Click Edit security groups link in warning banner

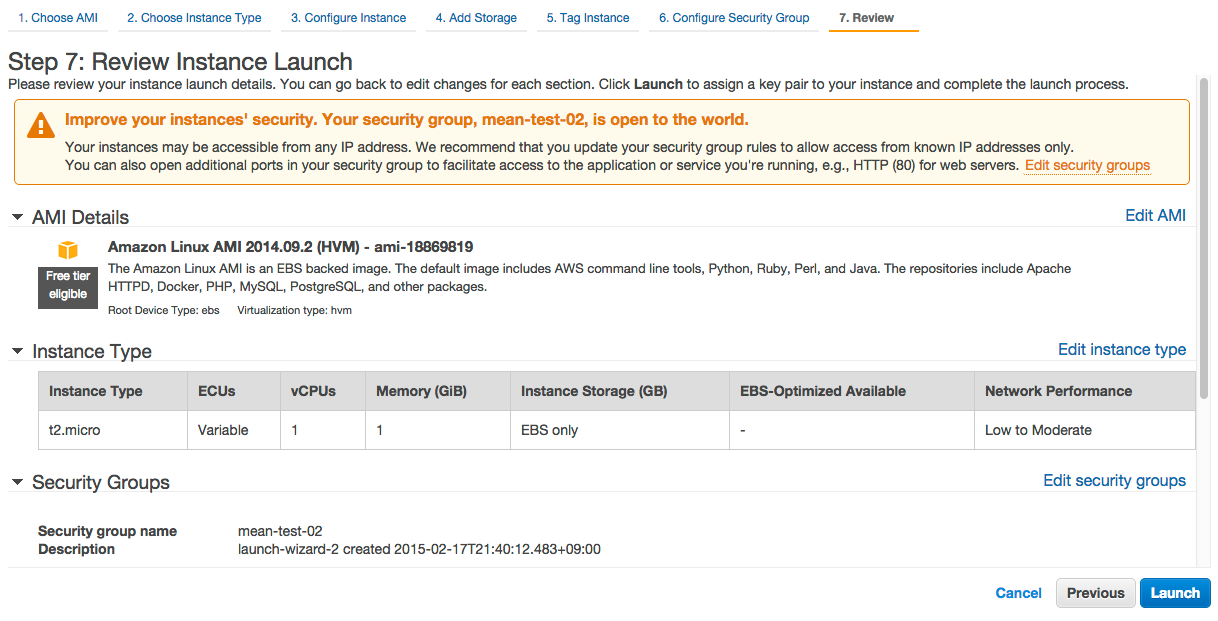click(x=1088, y=165)
